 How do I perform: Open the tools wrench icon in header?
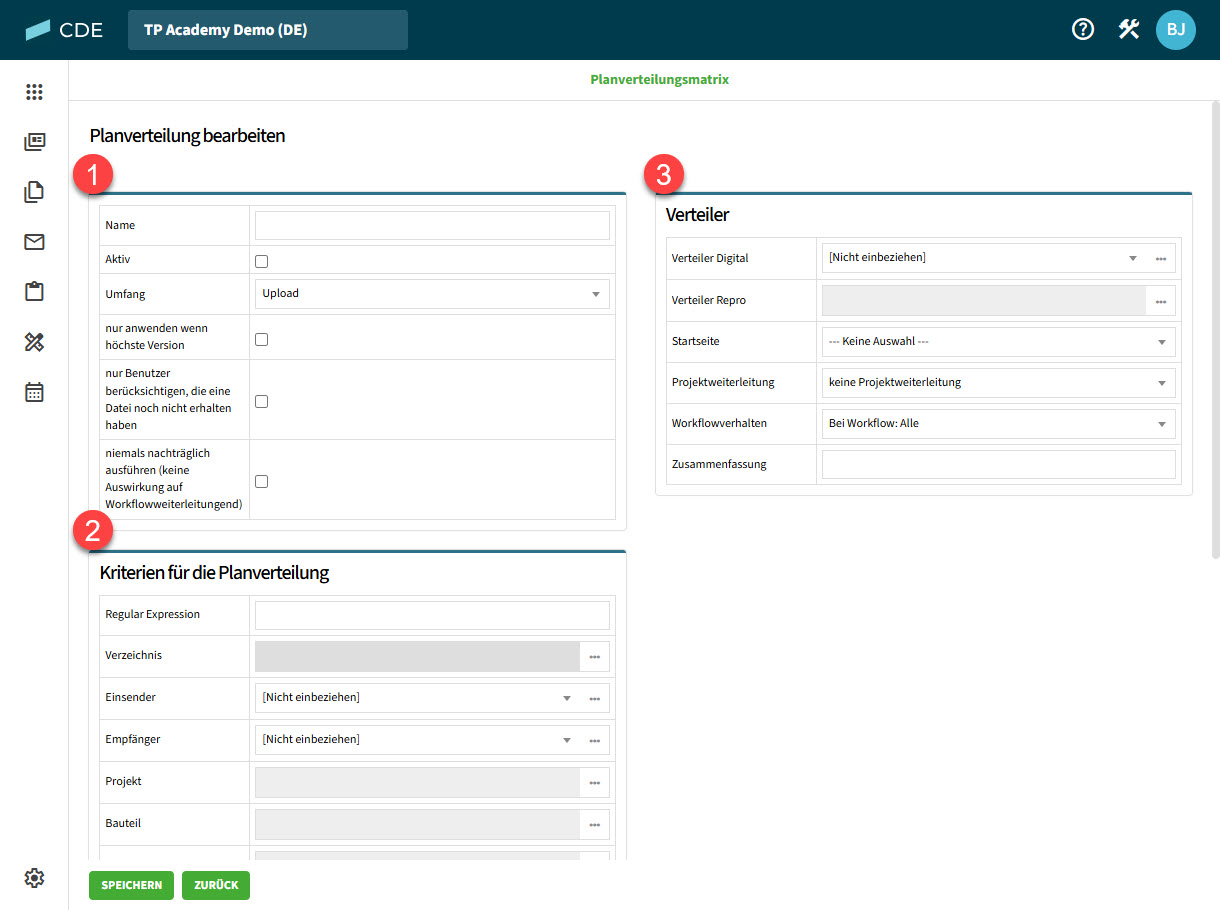click(x=1129, y=30)
